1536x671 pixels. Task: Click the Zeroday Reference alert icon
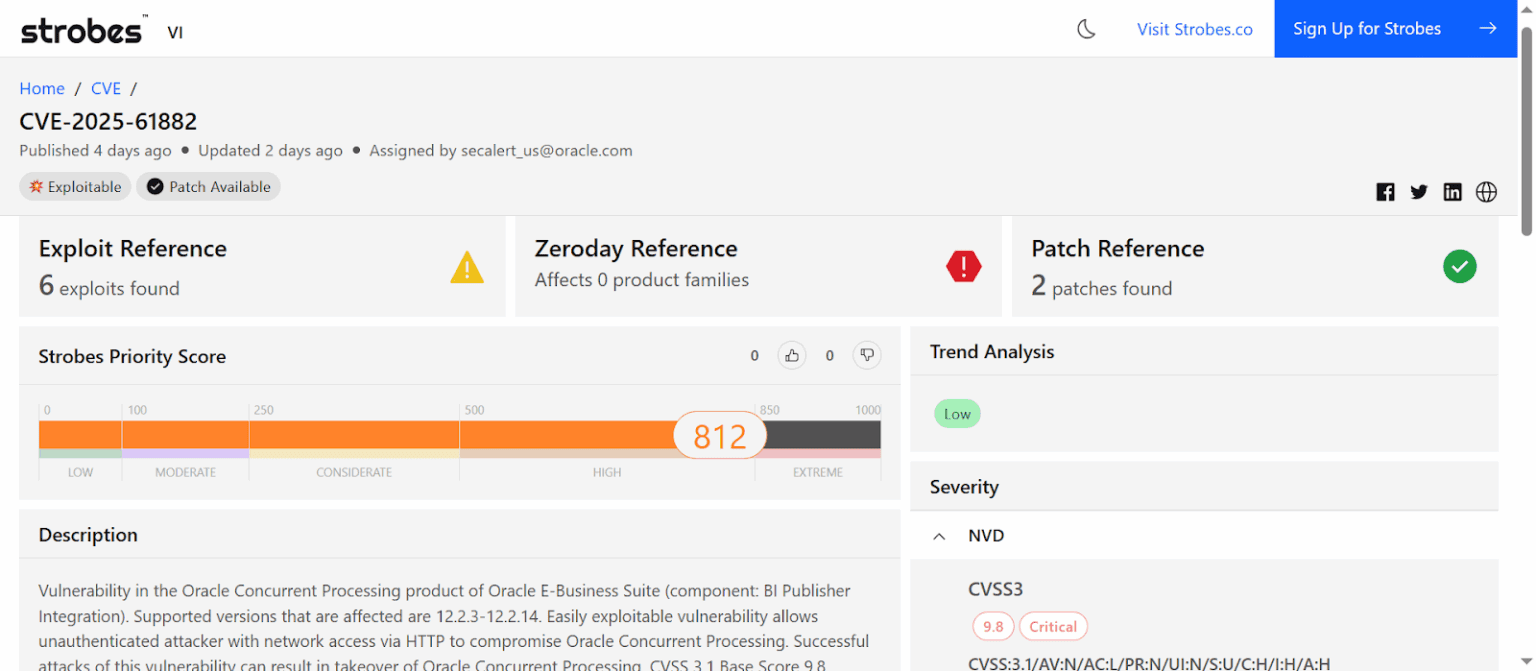[x=963, y=266]
